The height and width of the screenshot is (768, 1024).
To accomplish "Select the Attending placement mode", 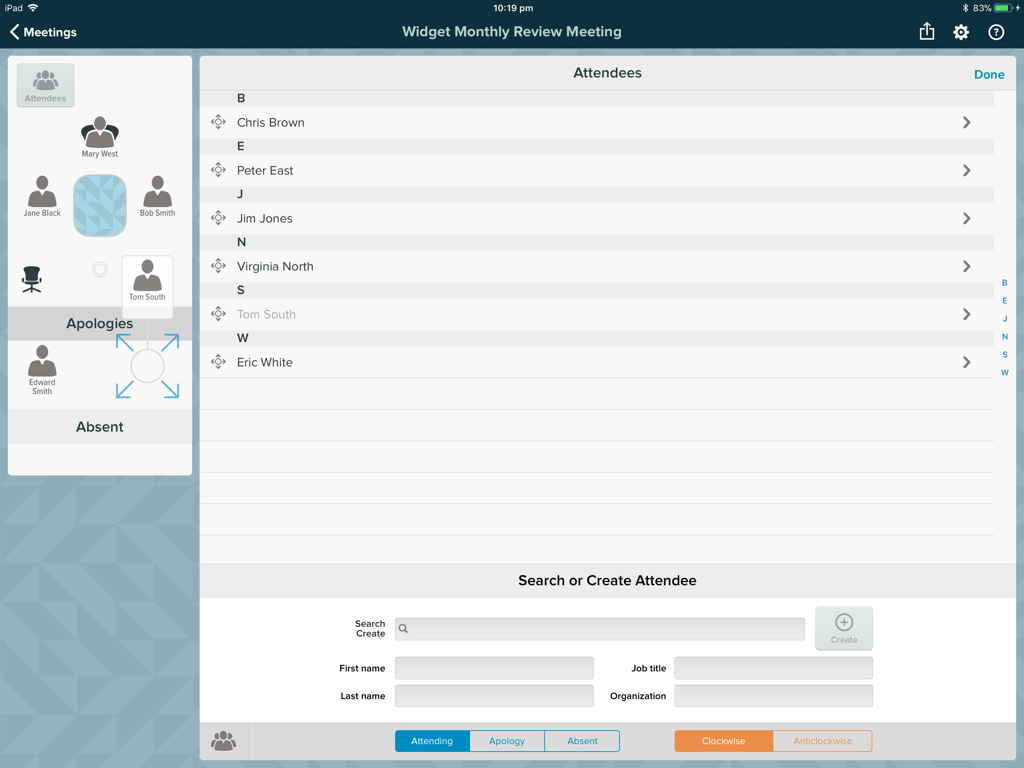I will click(x=431, y=741).
